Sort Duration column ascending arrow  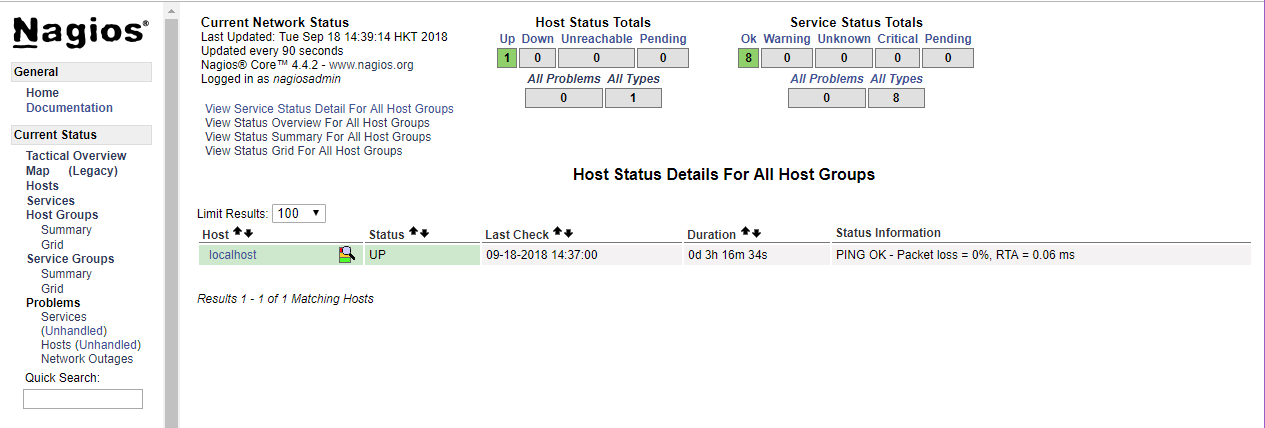[745, 233]
